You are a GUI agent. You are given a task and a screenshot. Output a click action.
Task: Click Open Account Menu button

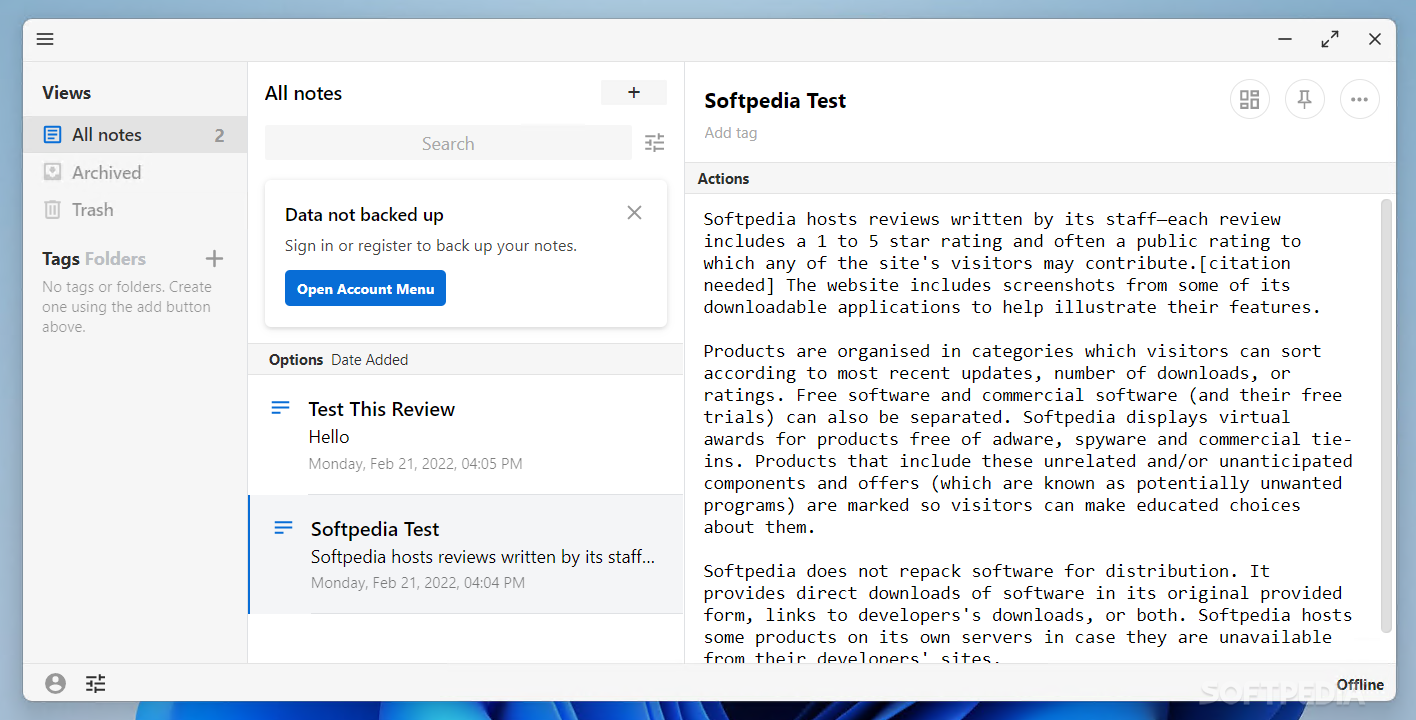click(365, 289)
